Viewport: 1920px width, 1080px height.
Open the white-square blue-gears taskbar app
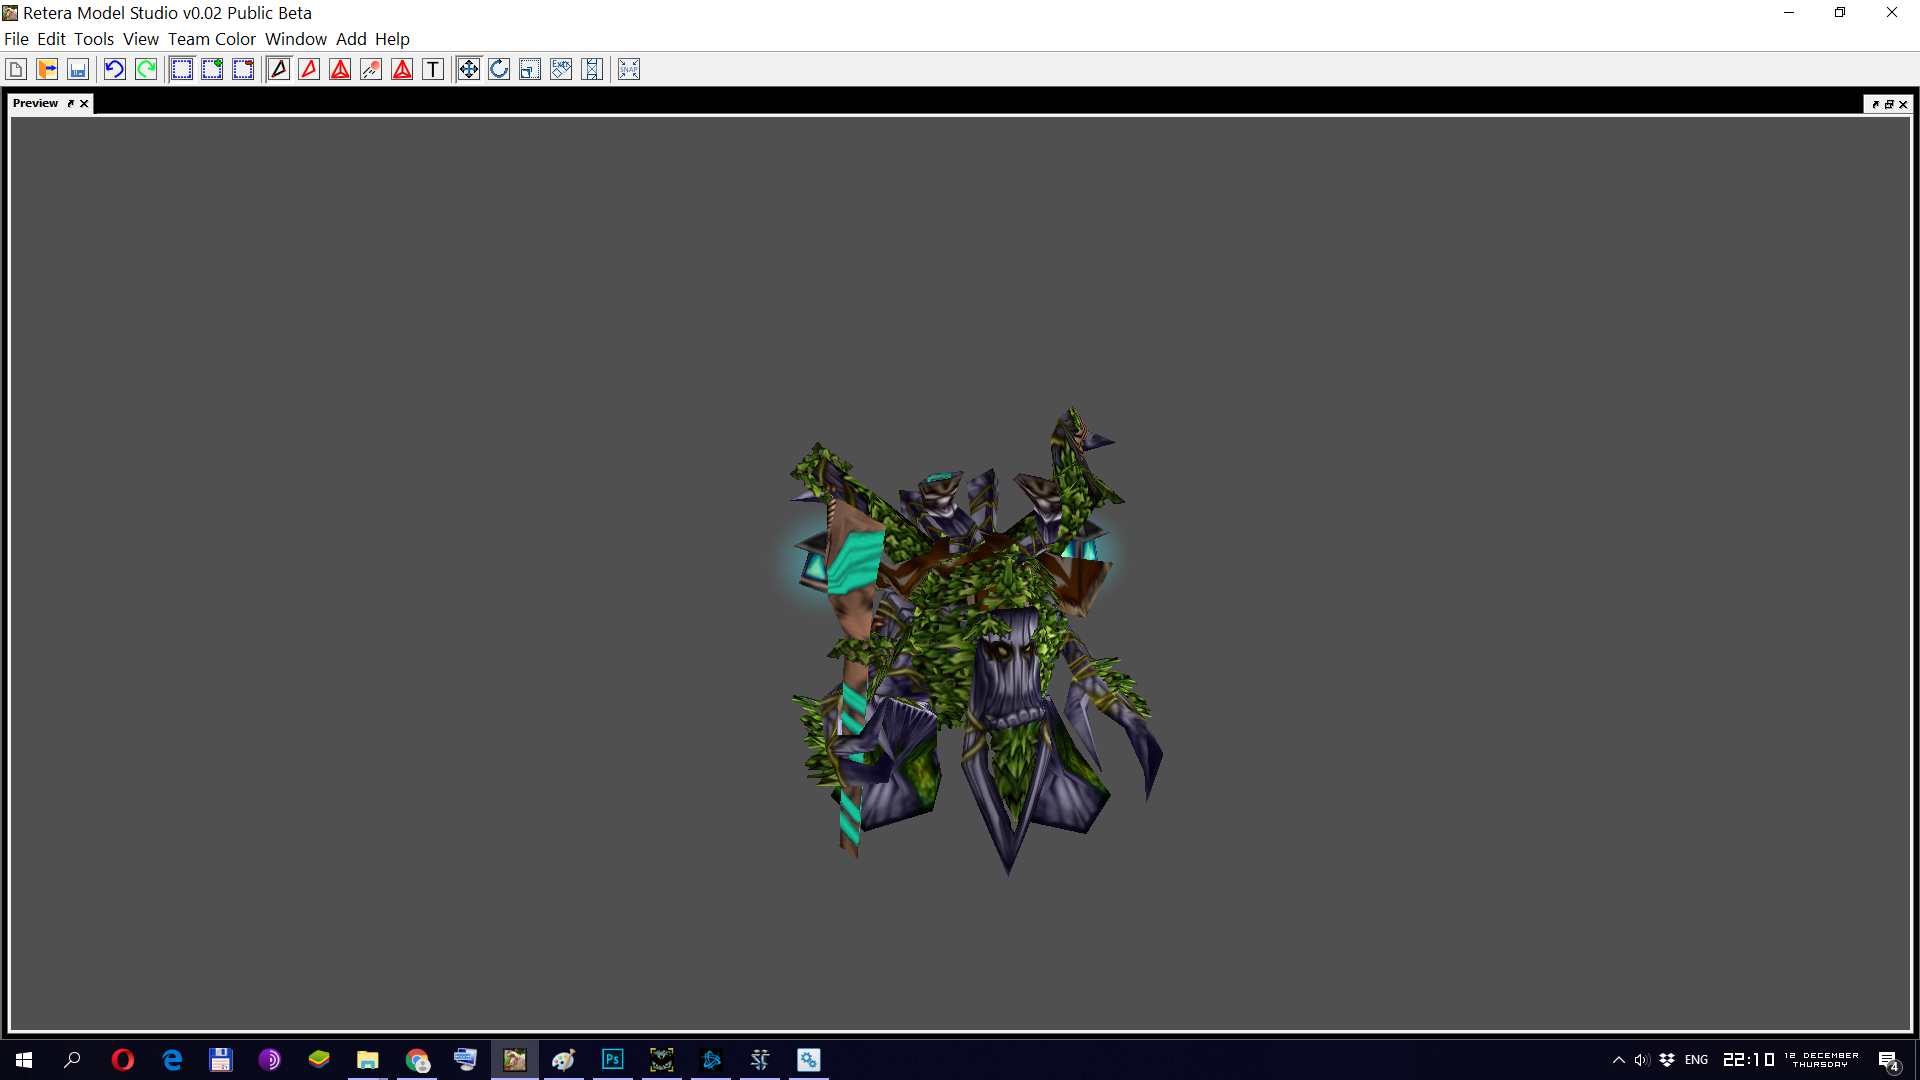click(809, 1060)
